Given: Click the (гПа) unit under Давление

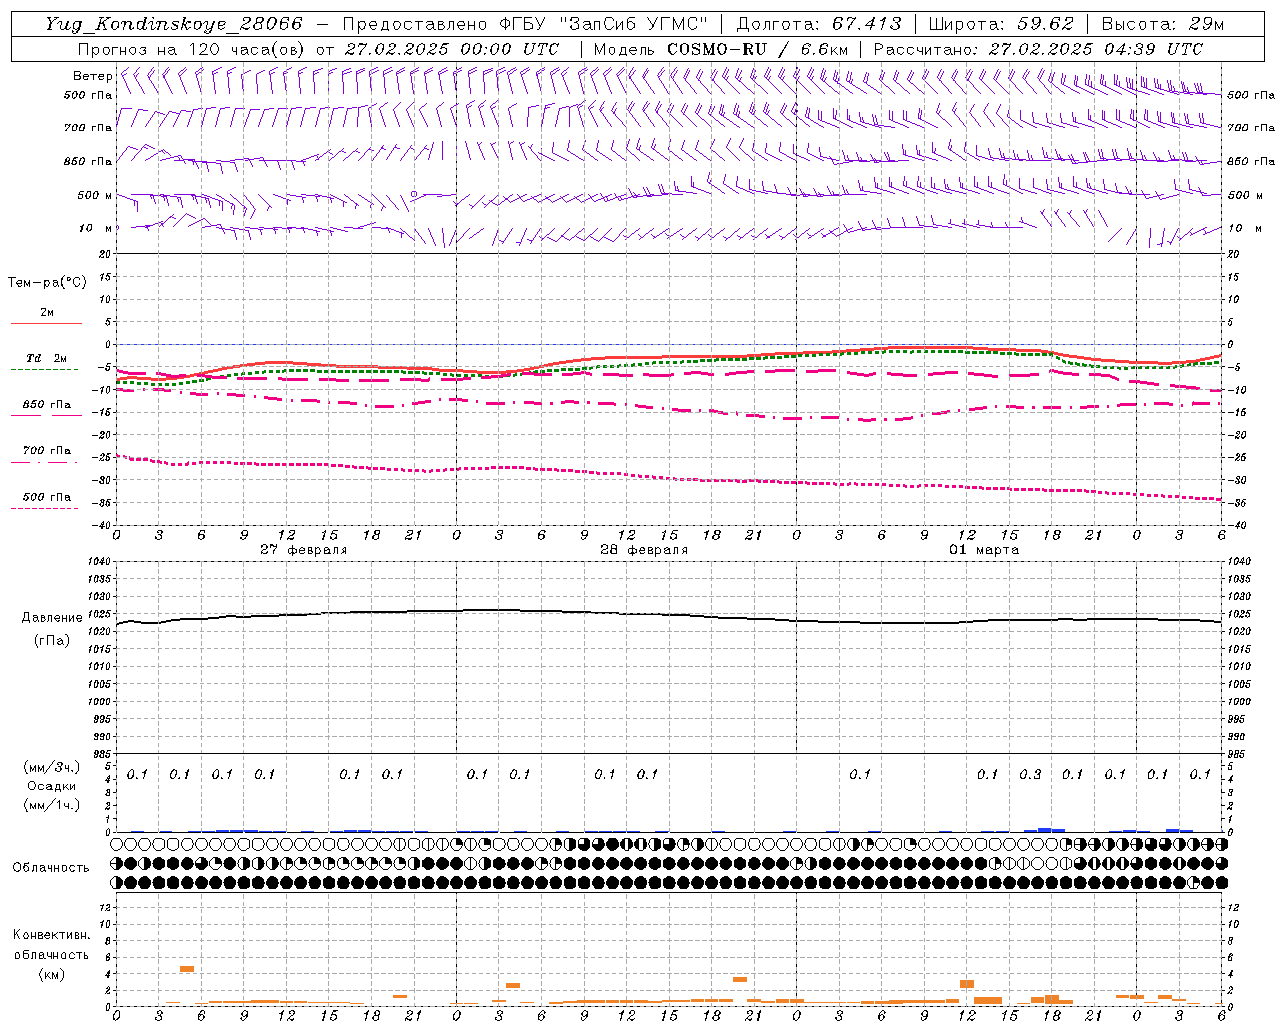Looking at the screenshot, I should pos(50,640).
